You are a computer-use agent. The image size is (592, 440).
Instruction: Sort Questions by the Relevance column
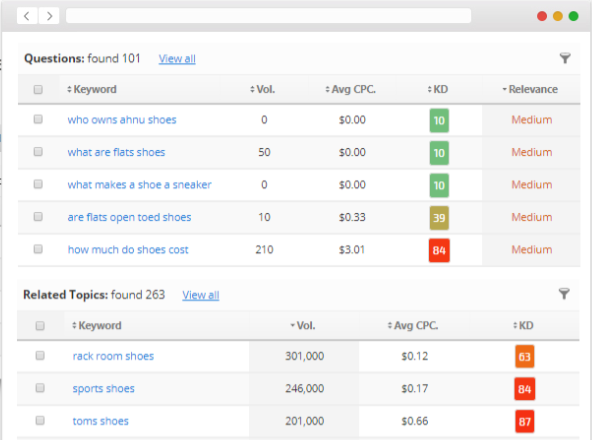tap(530, 90)
